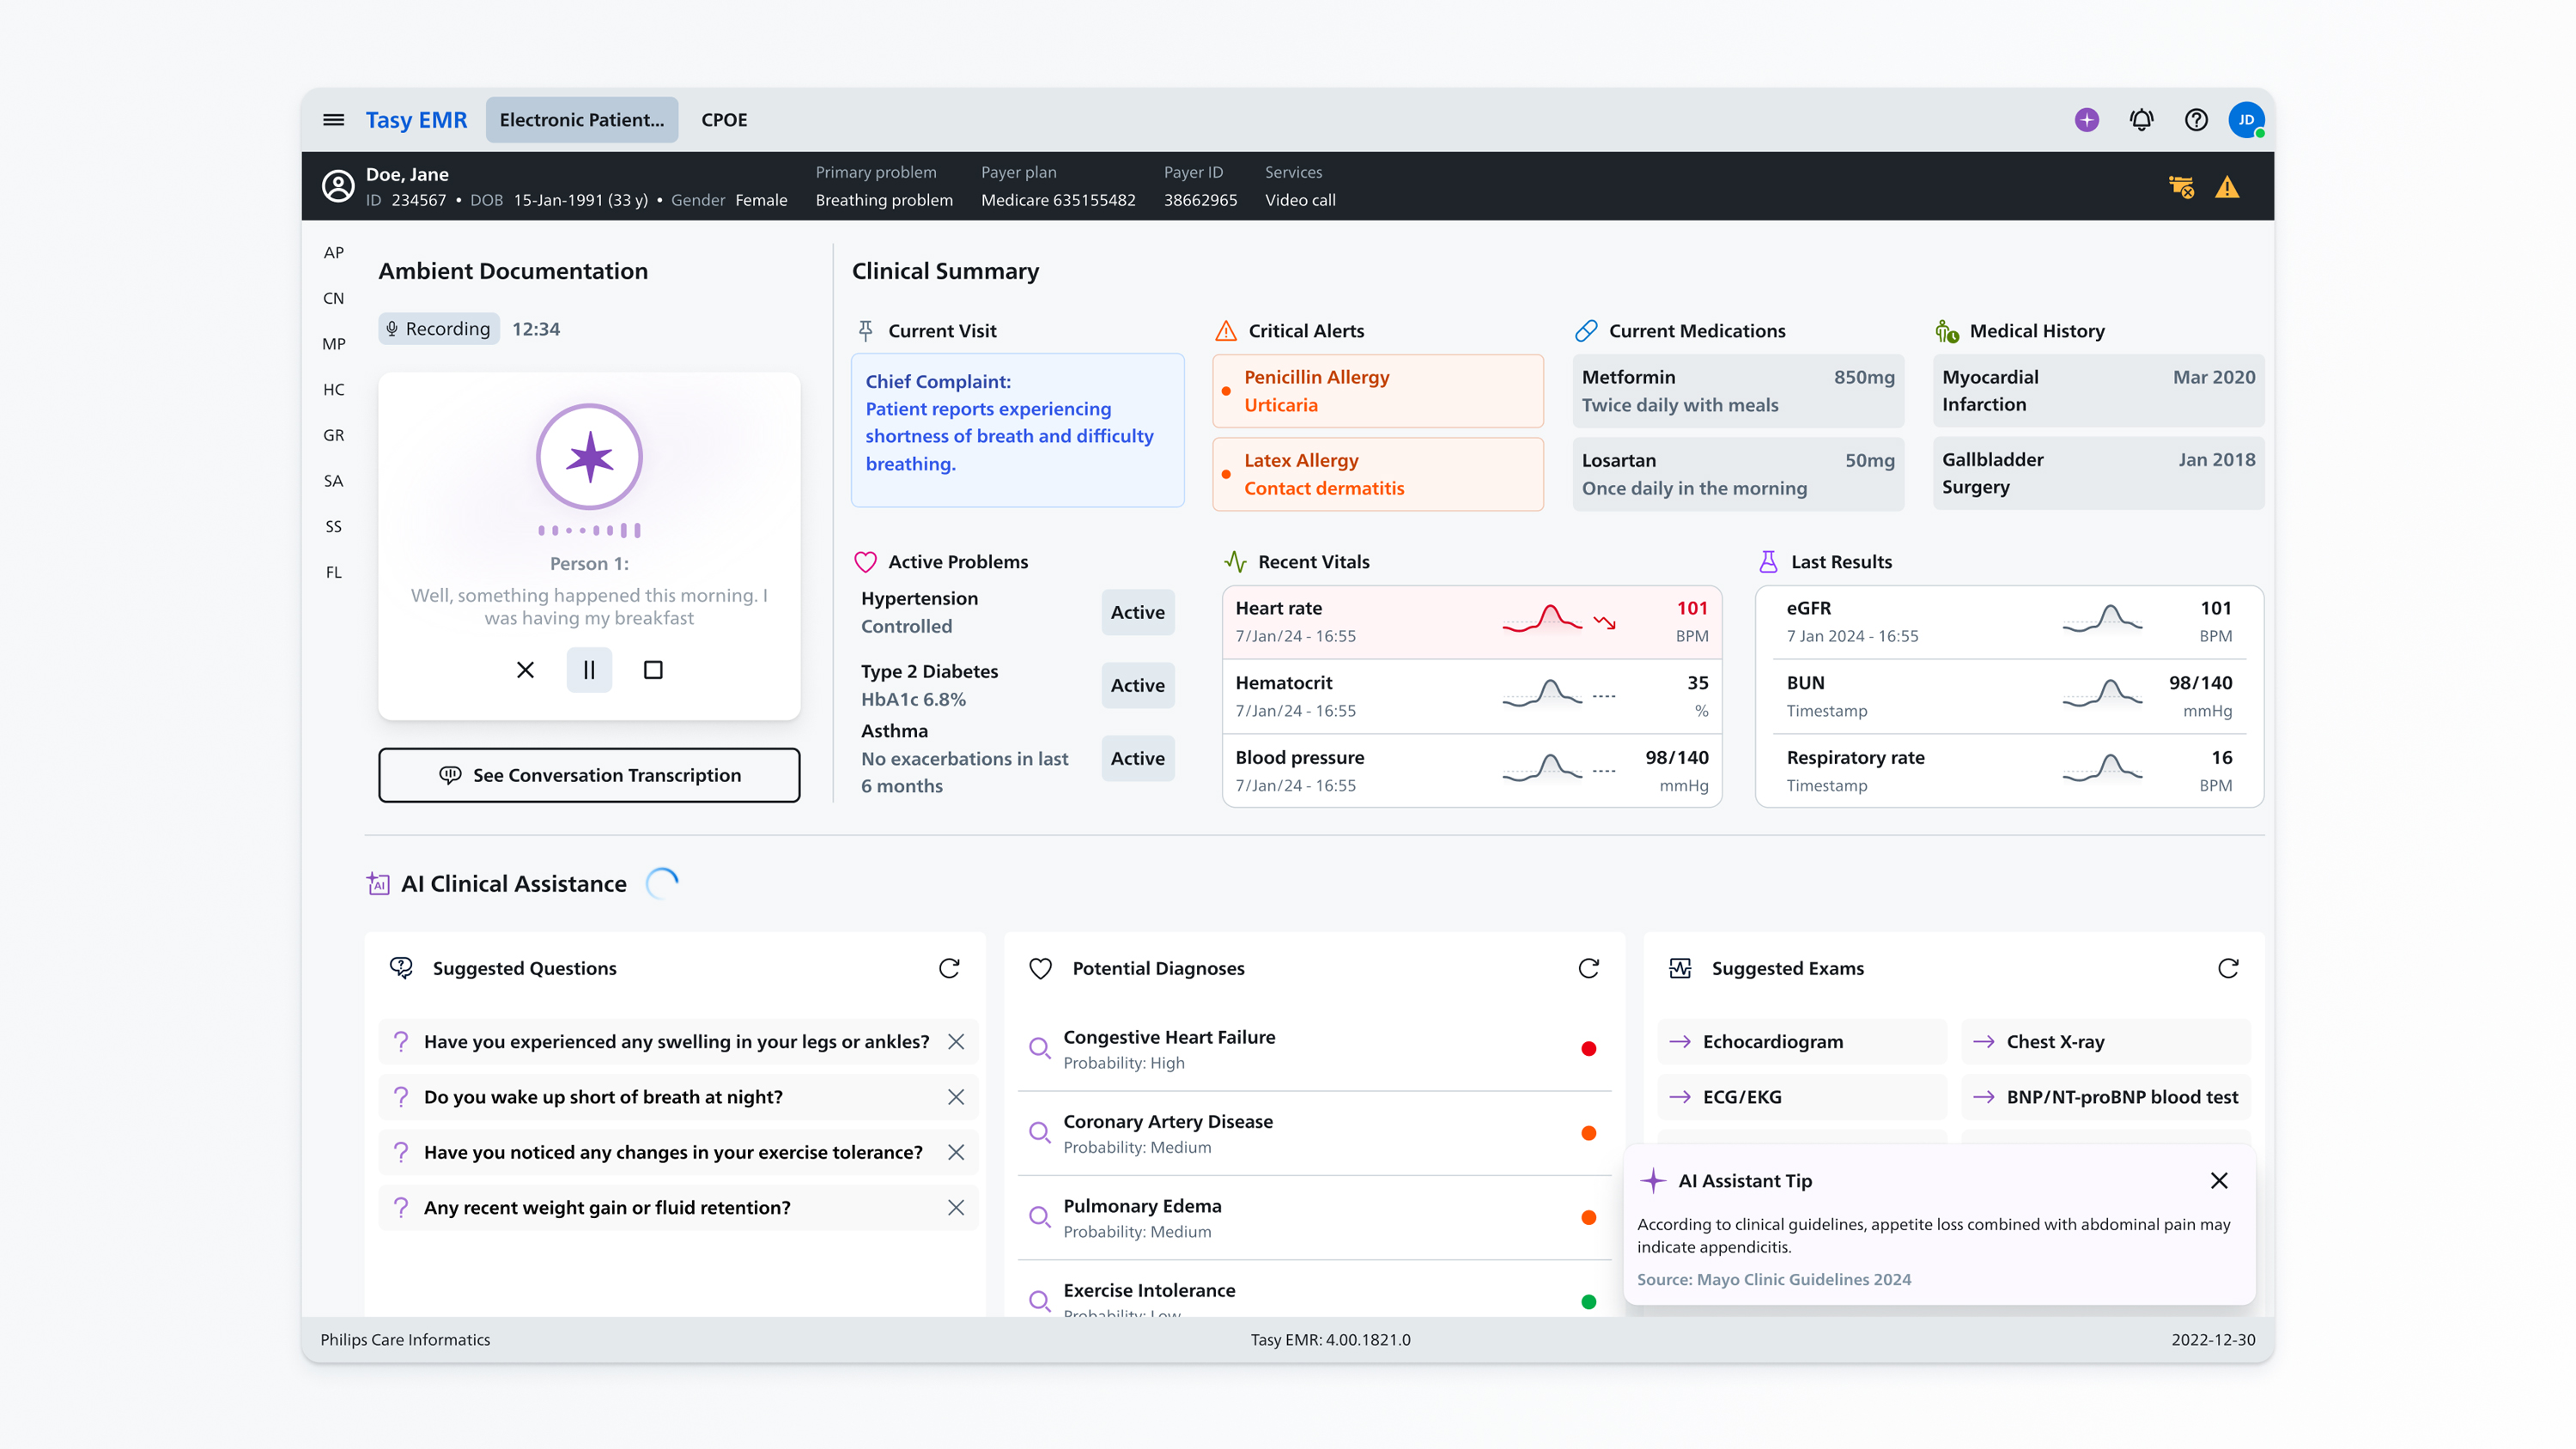This screenshot has width=2576, height=1449.
Task: Switch to the CPOE tab
Action: click(723, 119)
